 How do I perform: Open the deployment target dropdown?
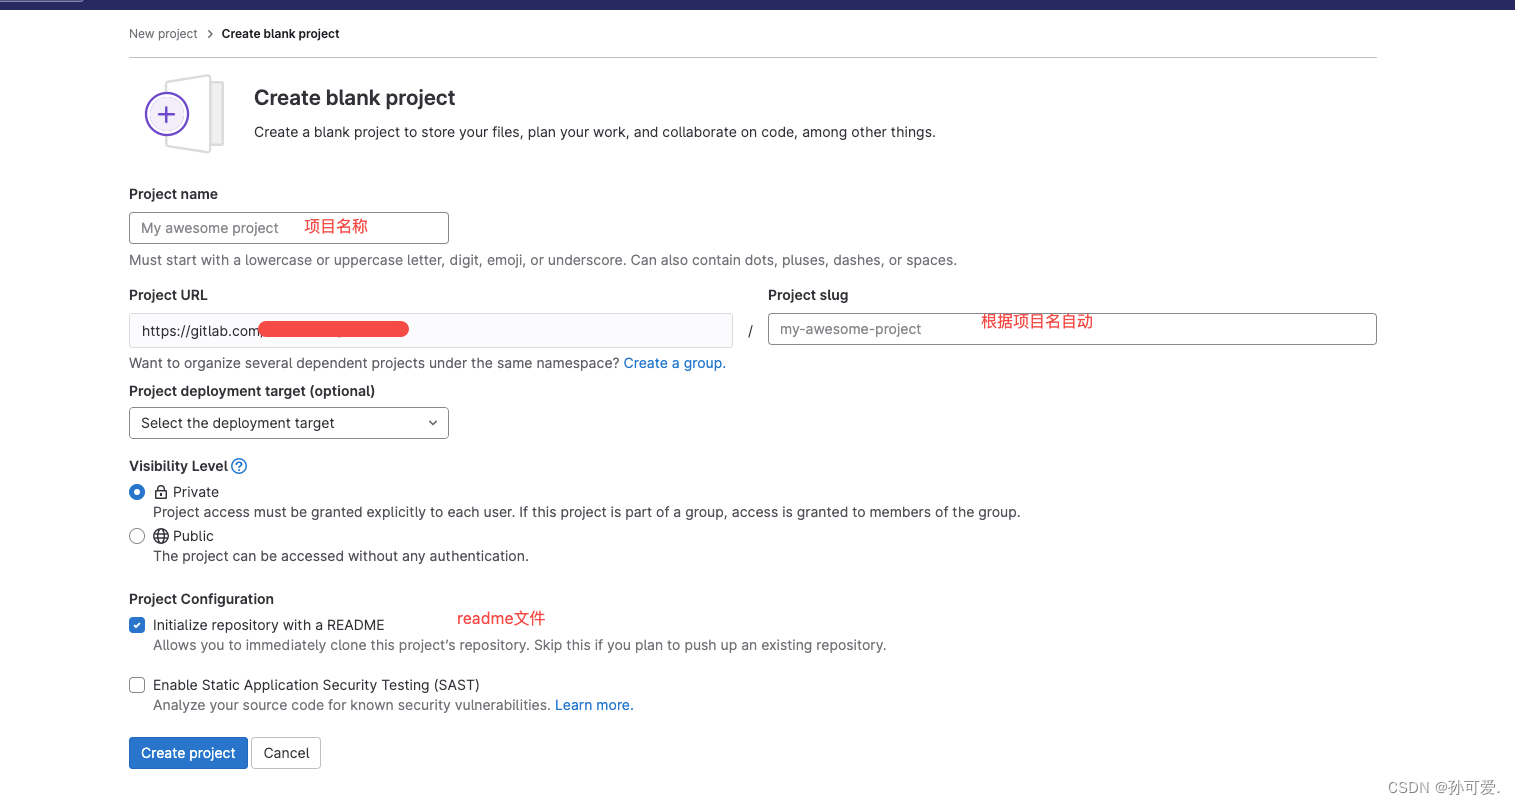(288, 422)
